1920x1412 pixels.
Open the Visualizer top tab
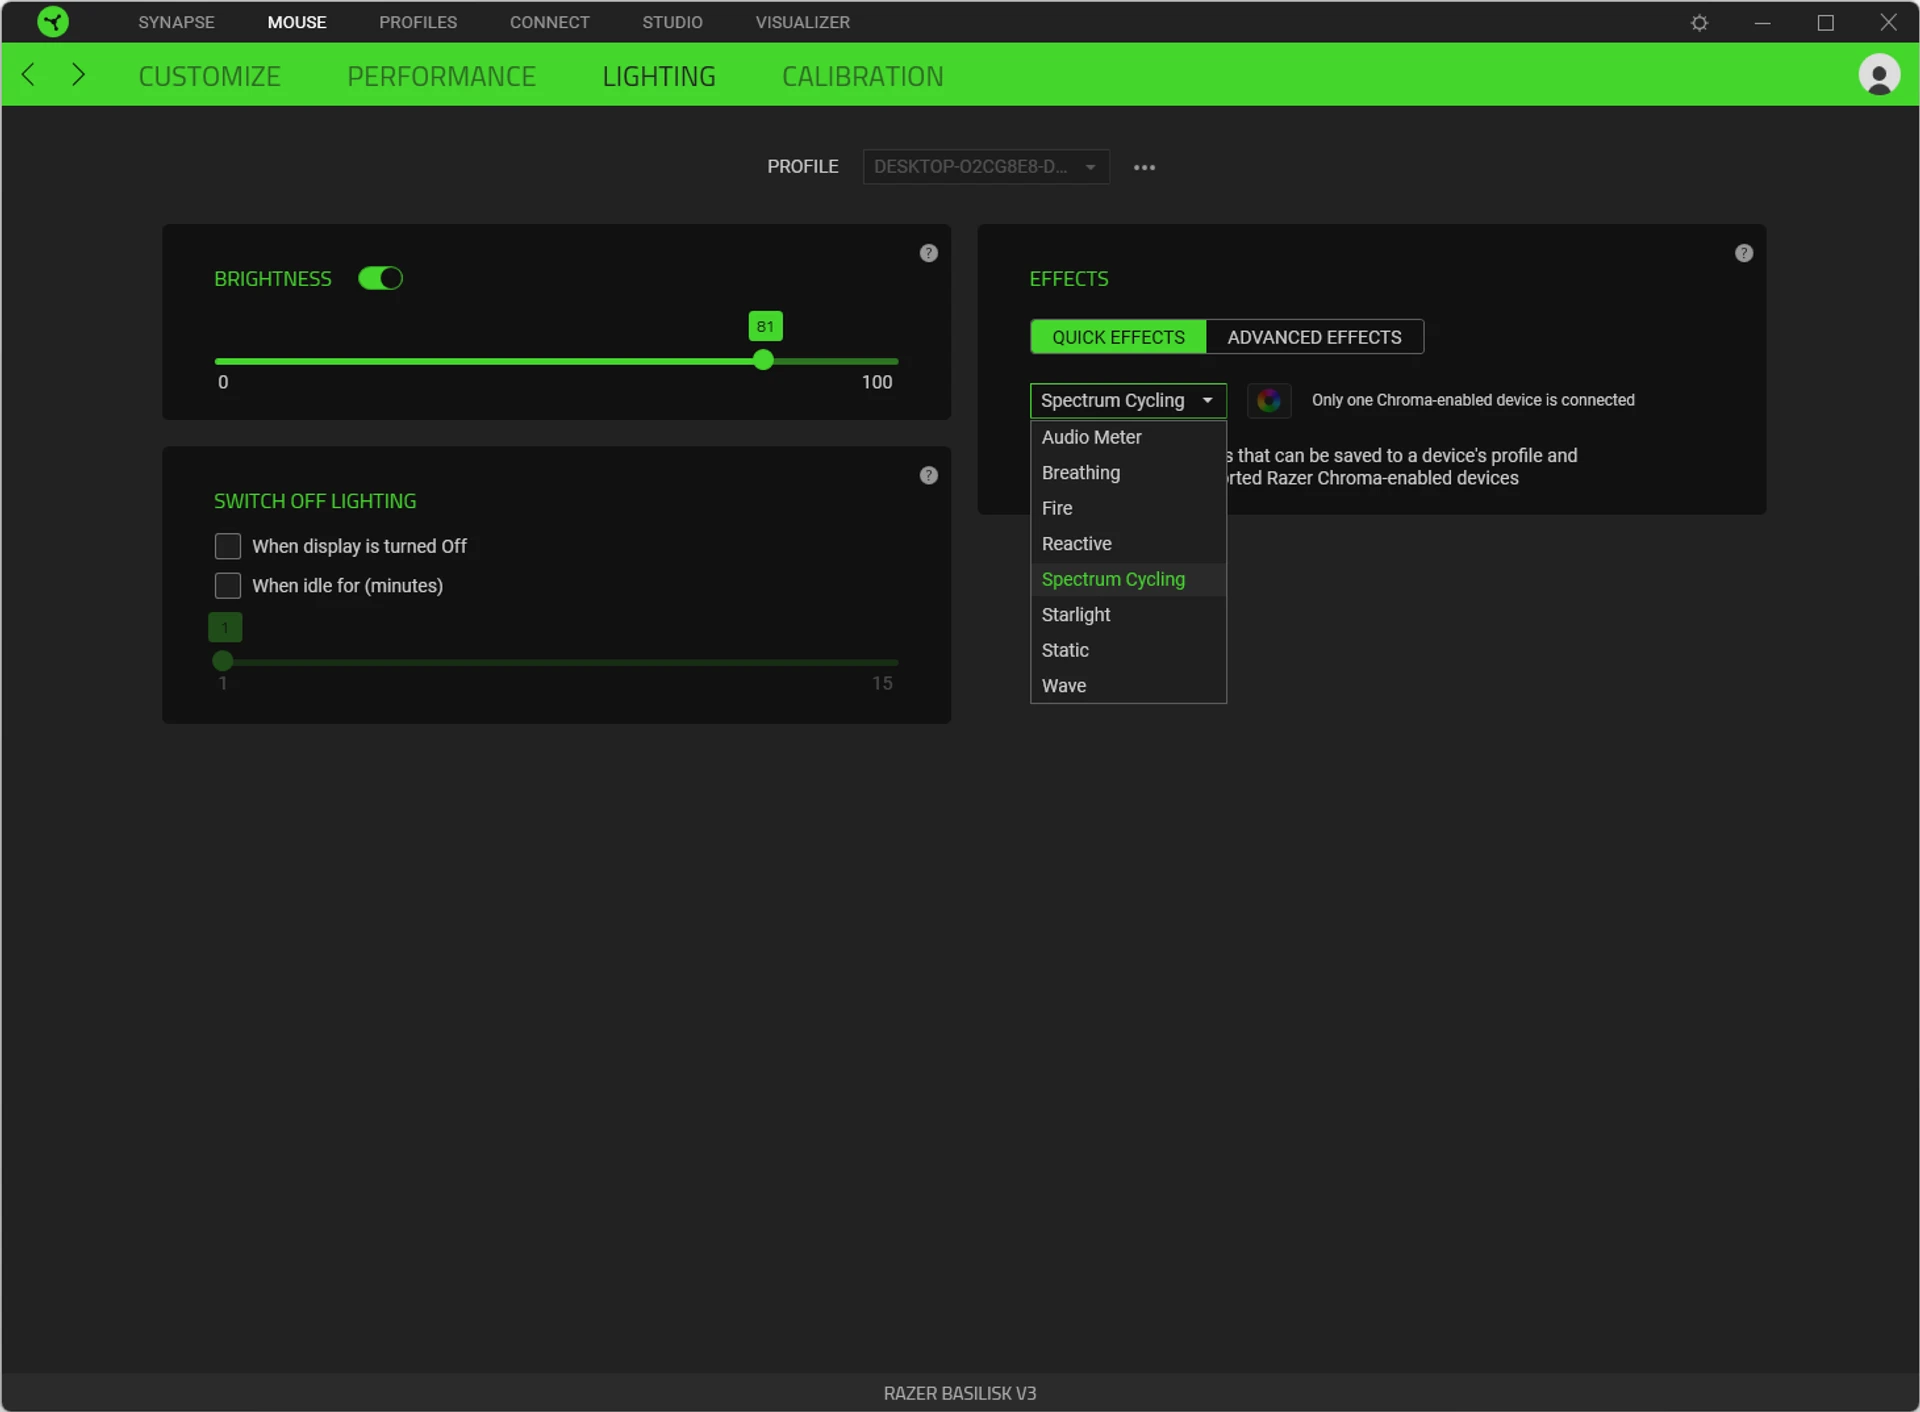(802, 22)
